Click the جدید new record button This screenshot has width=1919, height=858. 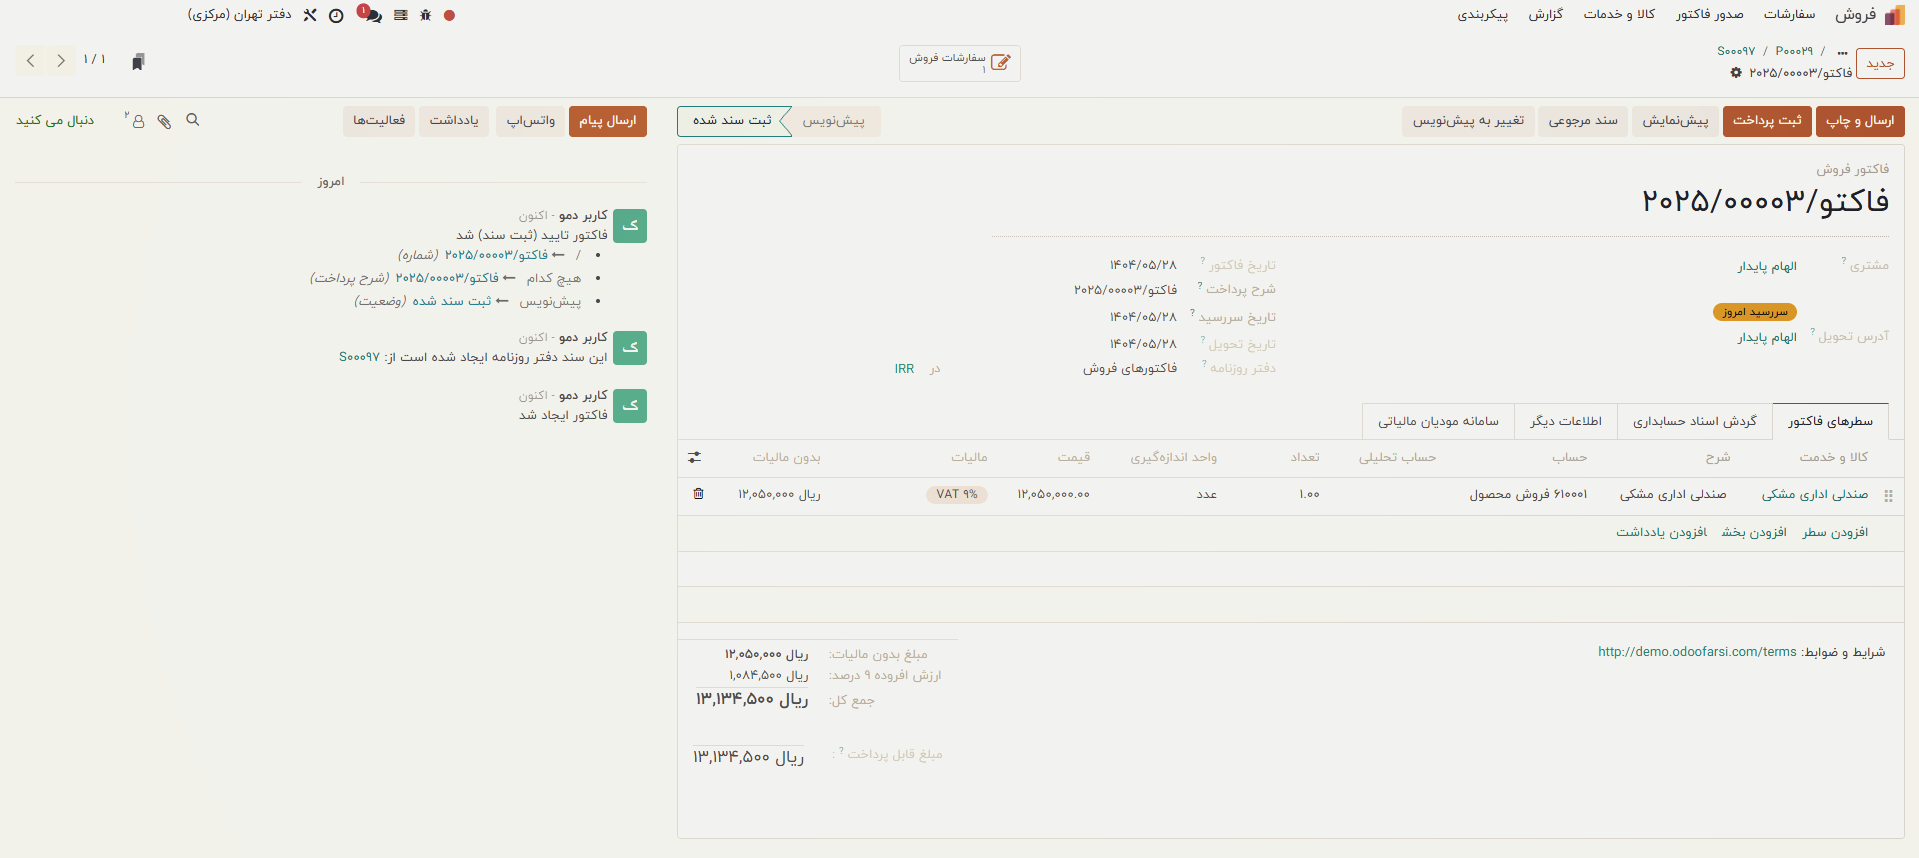click(x=1880, y=63)
